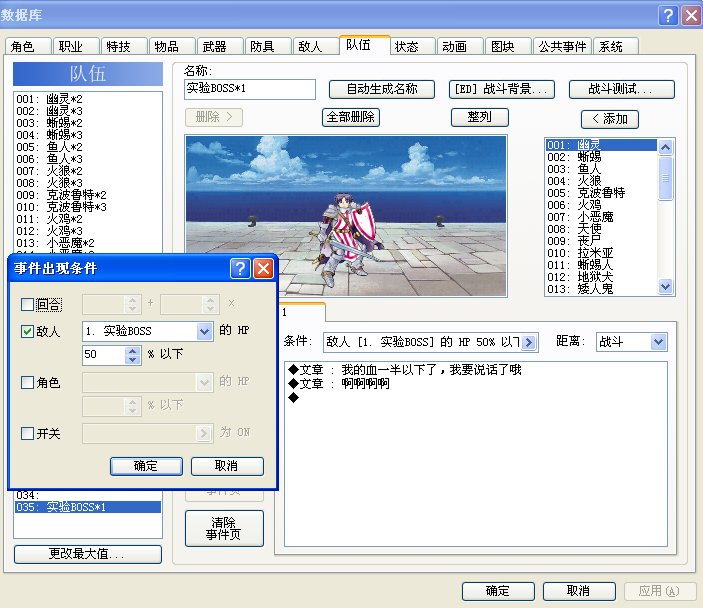703x608 pixels.
Task: Uncheck the 敌人 checkbox
Action: 27,331
